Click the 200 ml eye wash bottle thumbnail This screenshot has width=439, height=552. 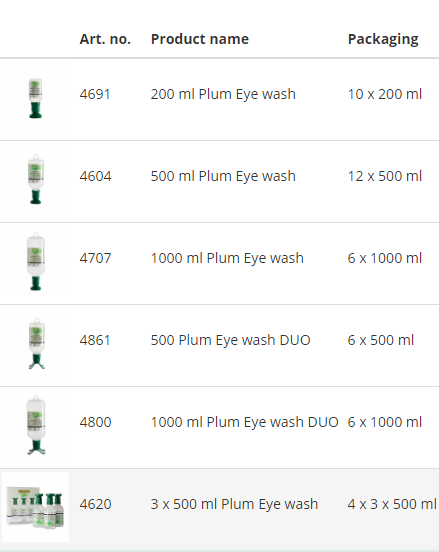(x=35, y=98)
